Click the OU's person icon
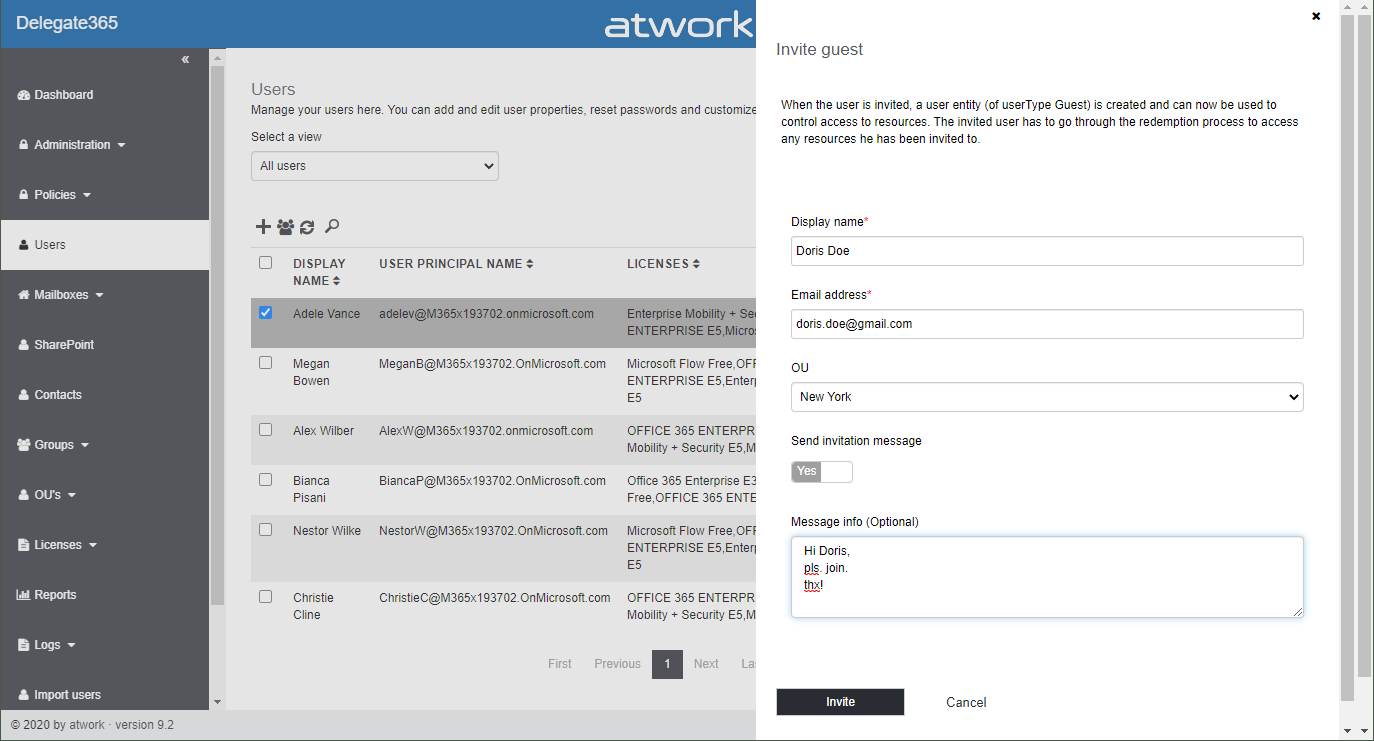The width and height of the screenshot is (1374, 741). (x=24, y=495)
